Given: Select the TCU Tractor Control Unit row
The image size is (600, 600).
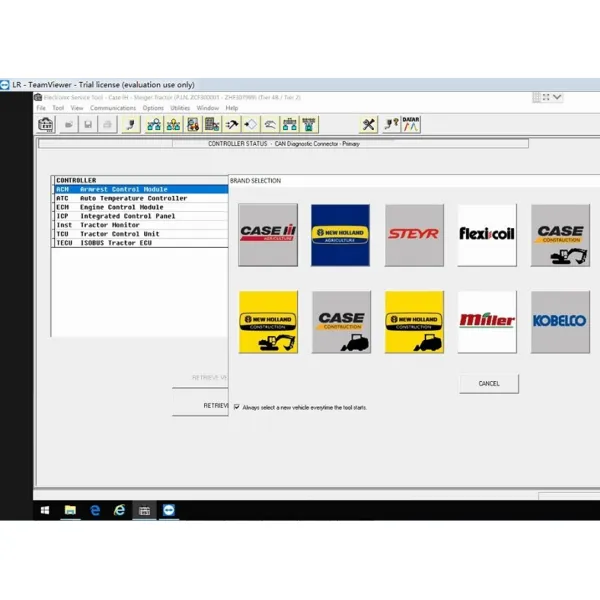Looking at the screenshot, I should [x=141, y=234].
